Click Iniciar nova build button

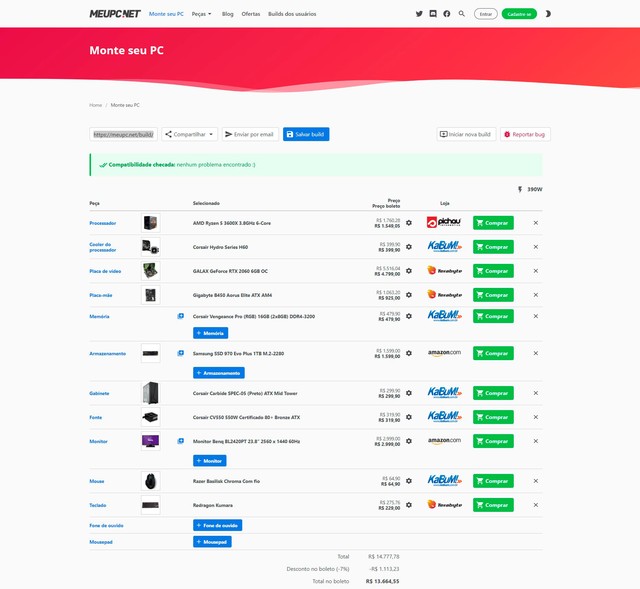coord(466,134)
